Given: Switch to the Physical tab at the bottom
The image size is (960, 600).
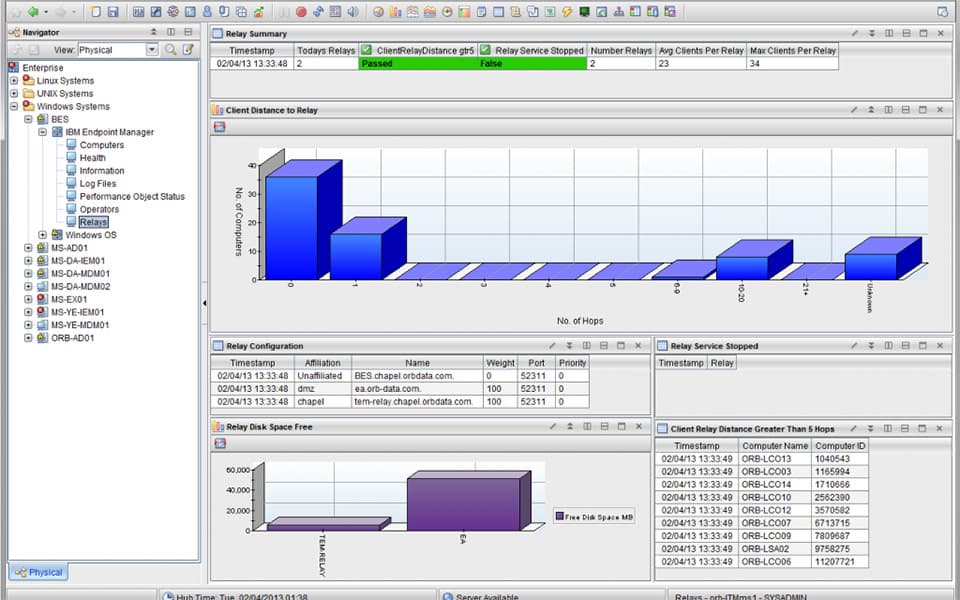Looking at the screenshot, I should [x=39, y=572].
